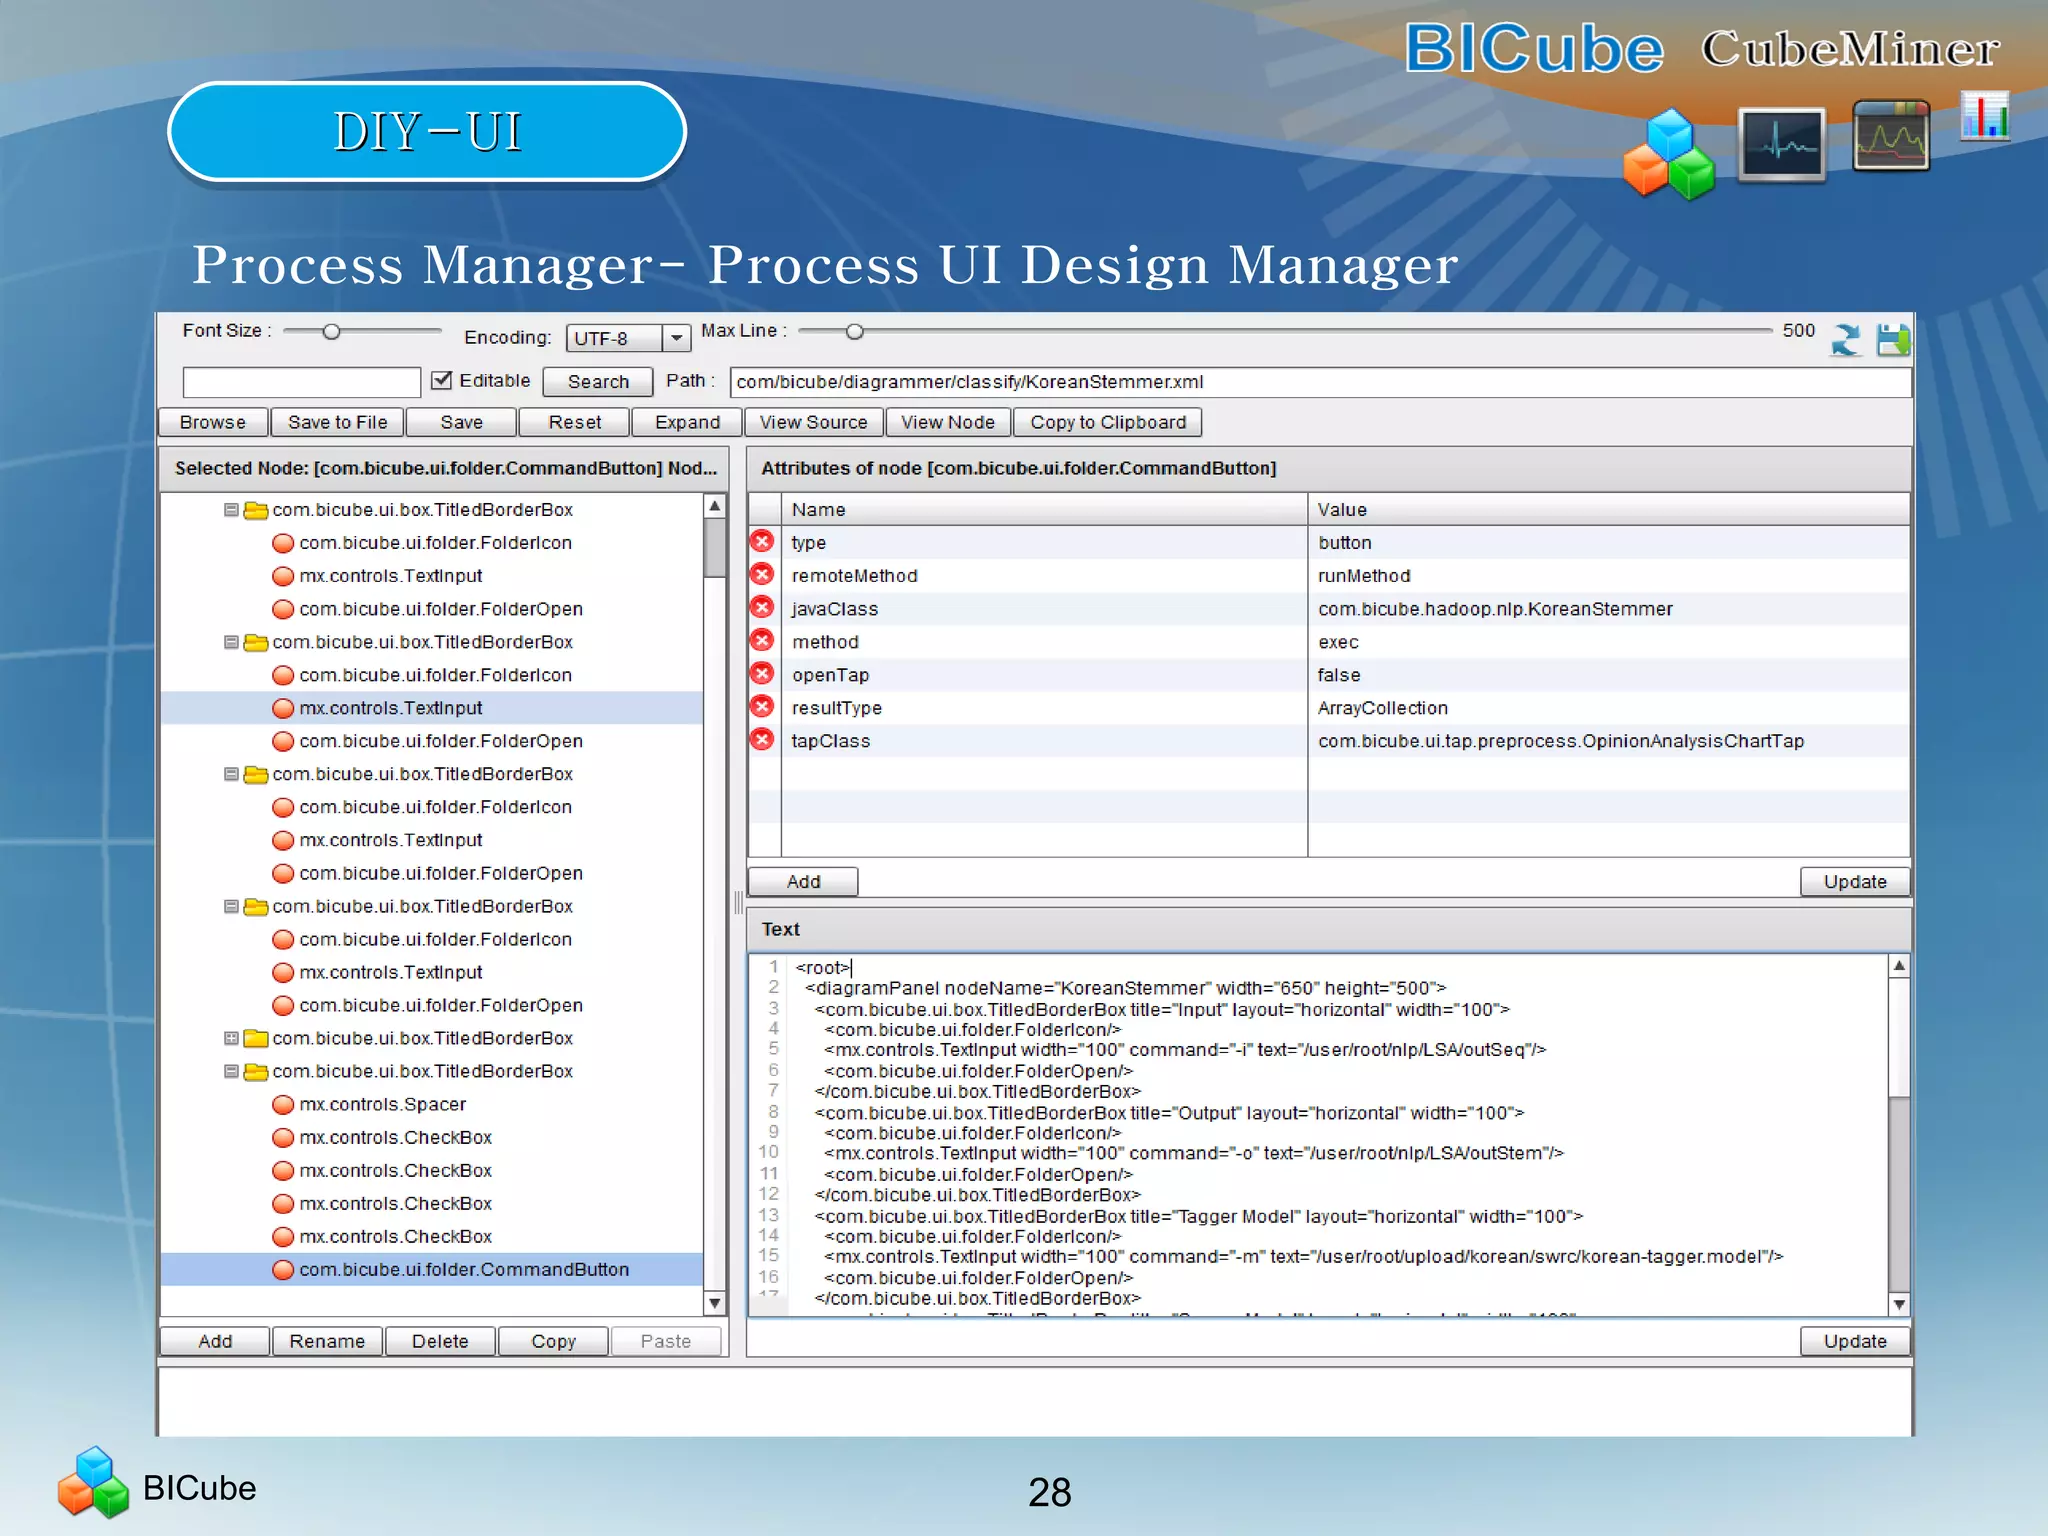Collapse the second TitledBorderBox node

(x=231, y=642)
